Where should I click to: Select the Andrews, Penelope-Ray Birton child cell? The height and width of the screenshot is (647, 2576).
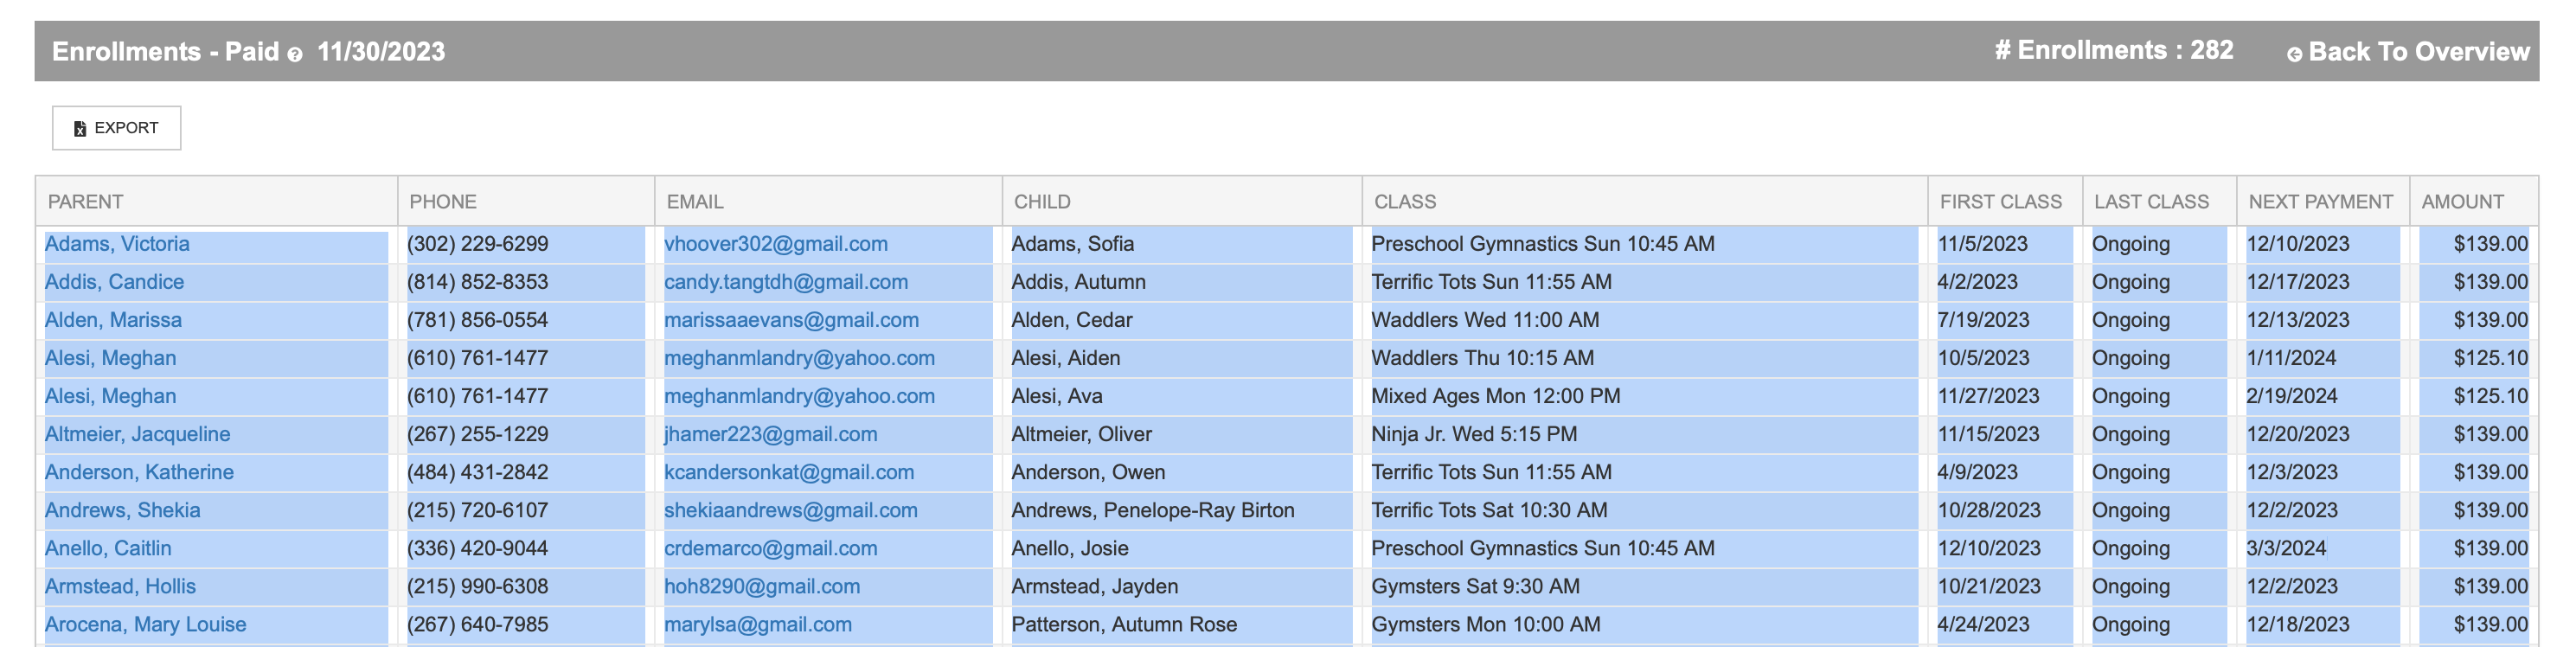[x=1152, y=510]
